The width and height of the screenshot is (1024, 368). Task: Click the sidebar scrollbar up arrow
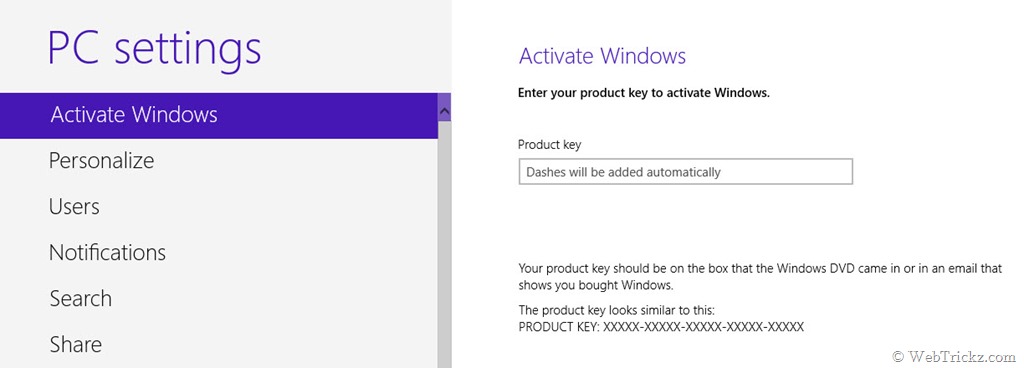pyautogui.click(x=444, y=111)
